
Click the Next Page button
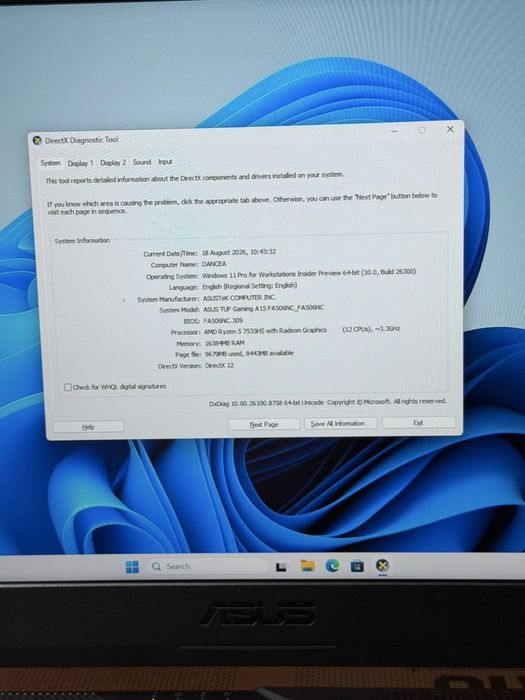tap(264, 424)
